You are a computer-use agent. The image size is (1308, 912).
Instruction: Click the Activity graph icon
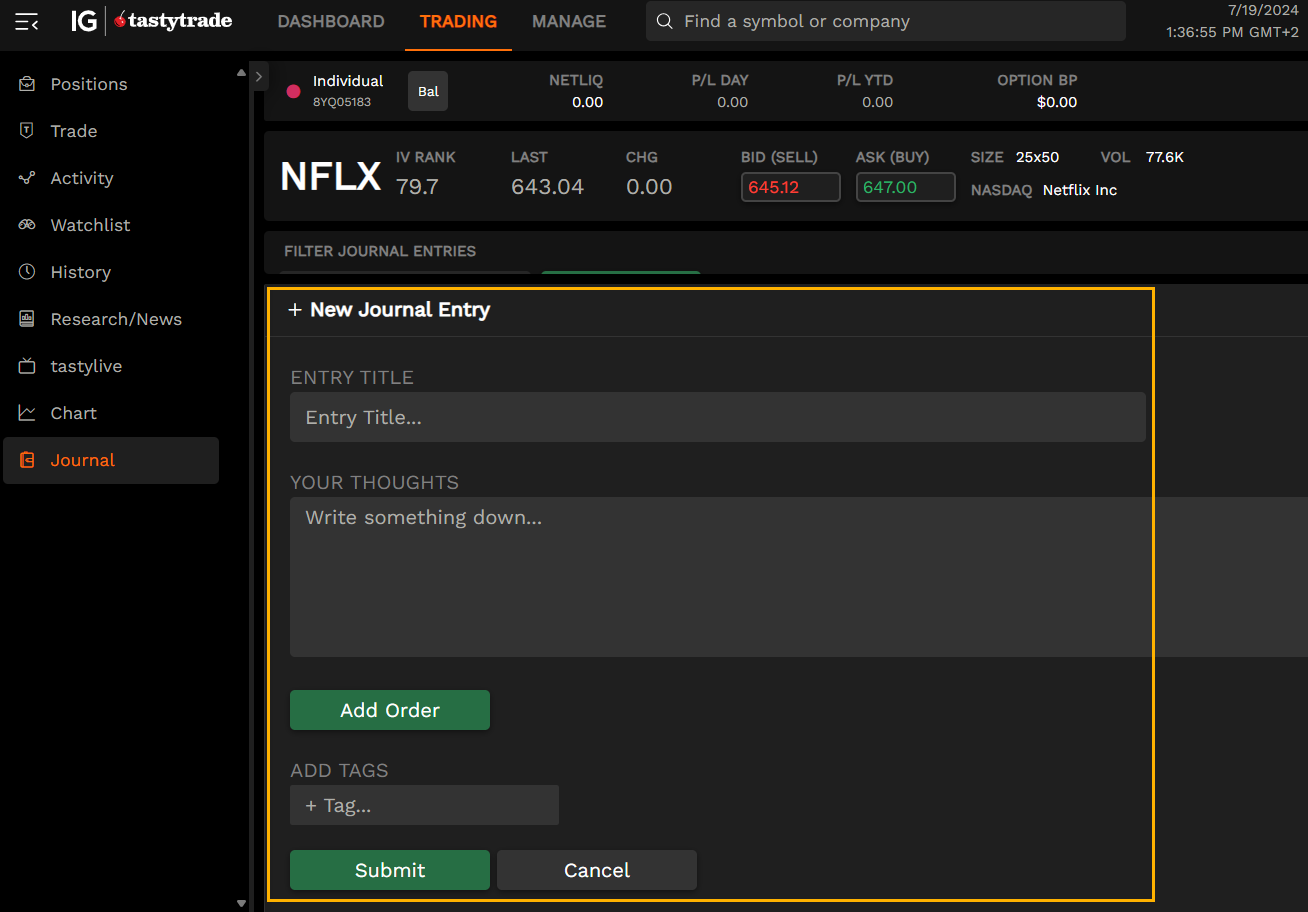(27, 178)
